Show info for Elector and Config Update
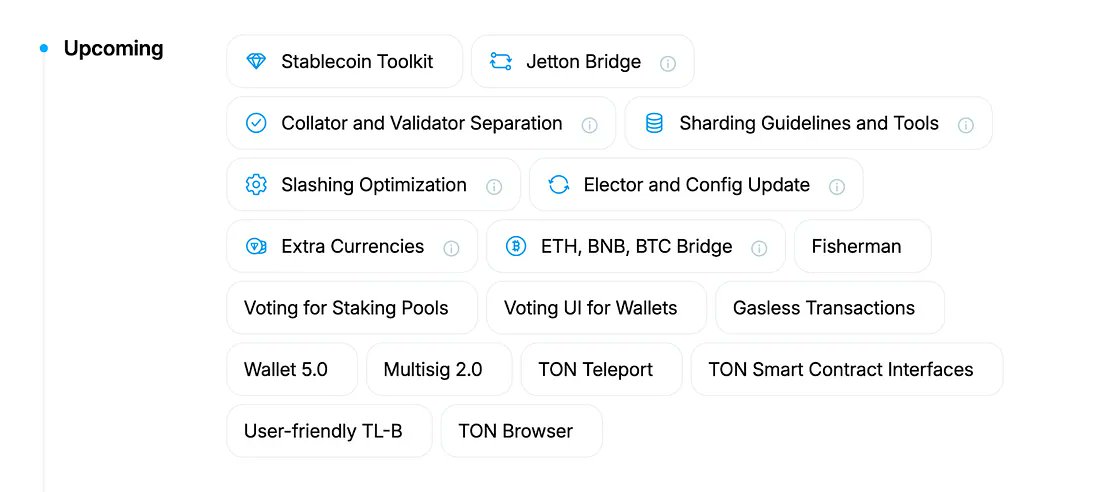This screenshot has width=1100, height=492. 837,187
